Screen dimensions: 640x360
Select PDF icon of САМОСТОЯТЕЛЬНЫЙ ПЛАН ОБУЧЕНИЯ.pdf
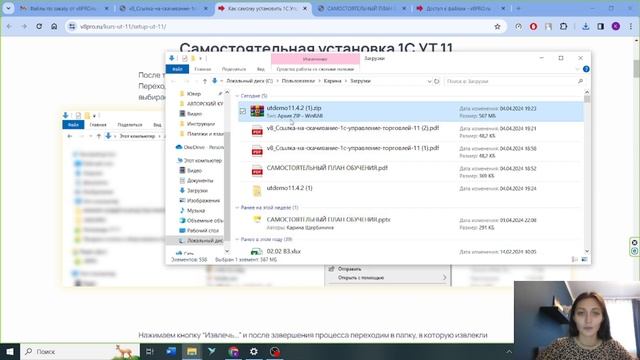click(x=257, y=171)
